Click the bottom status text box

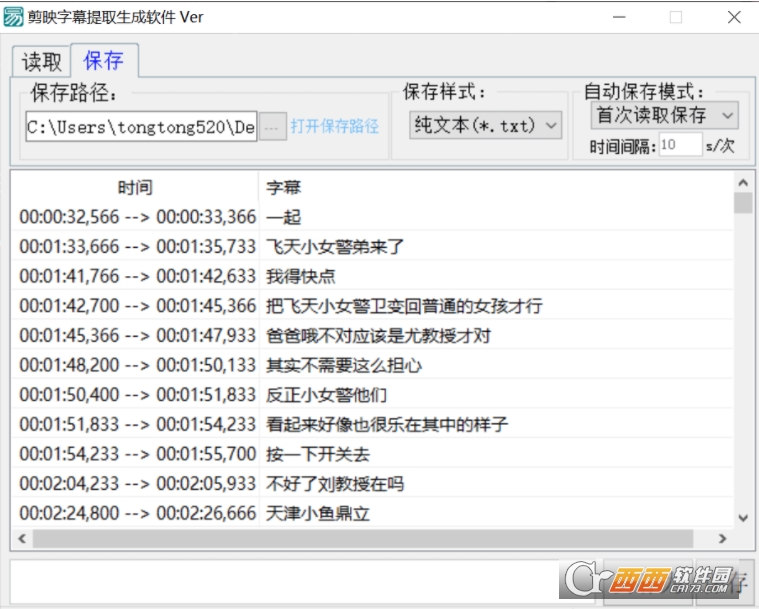click(x=303, y=582)
